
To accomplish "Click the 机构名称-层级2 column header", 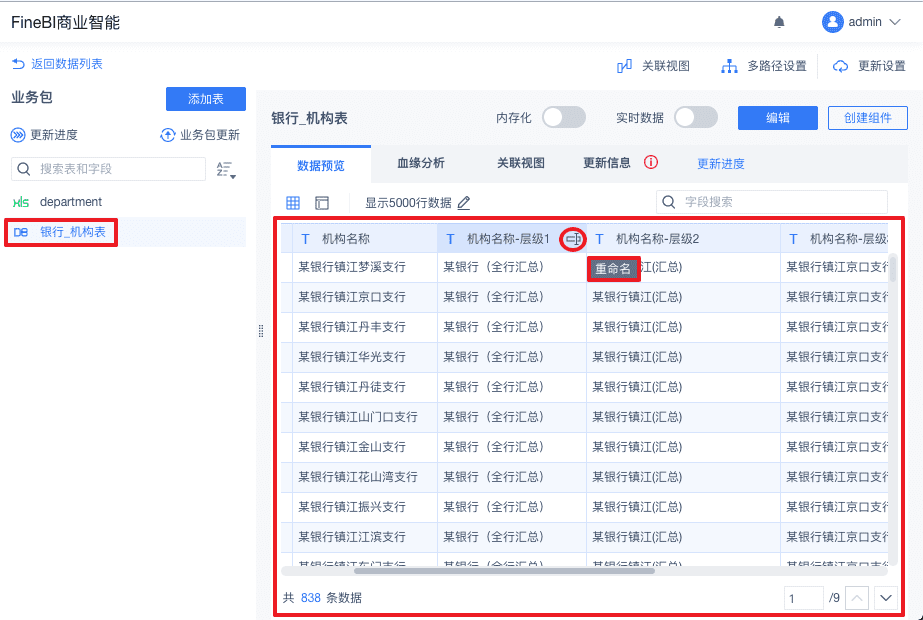I will (683, 238).
